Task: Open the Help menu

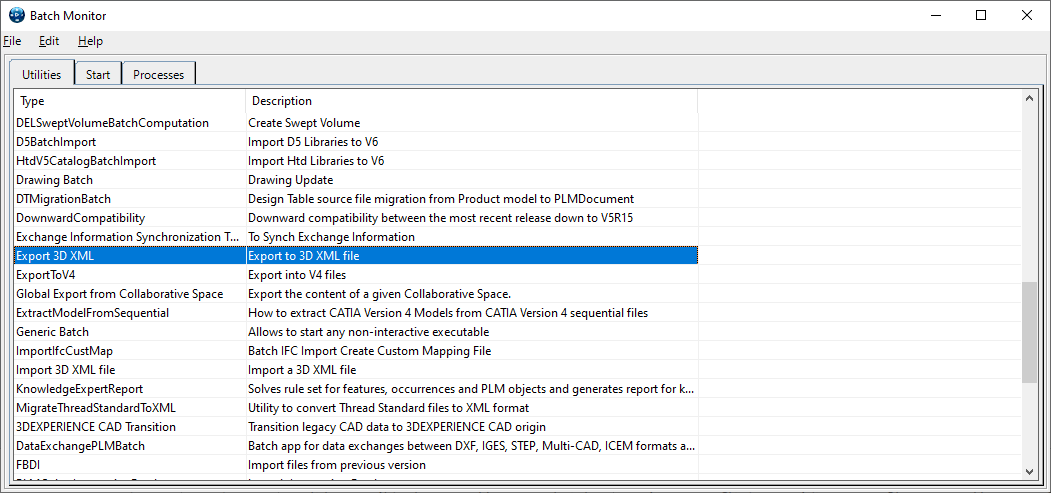Action: click(90, 41)
